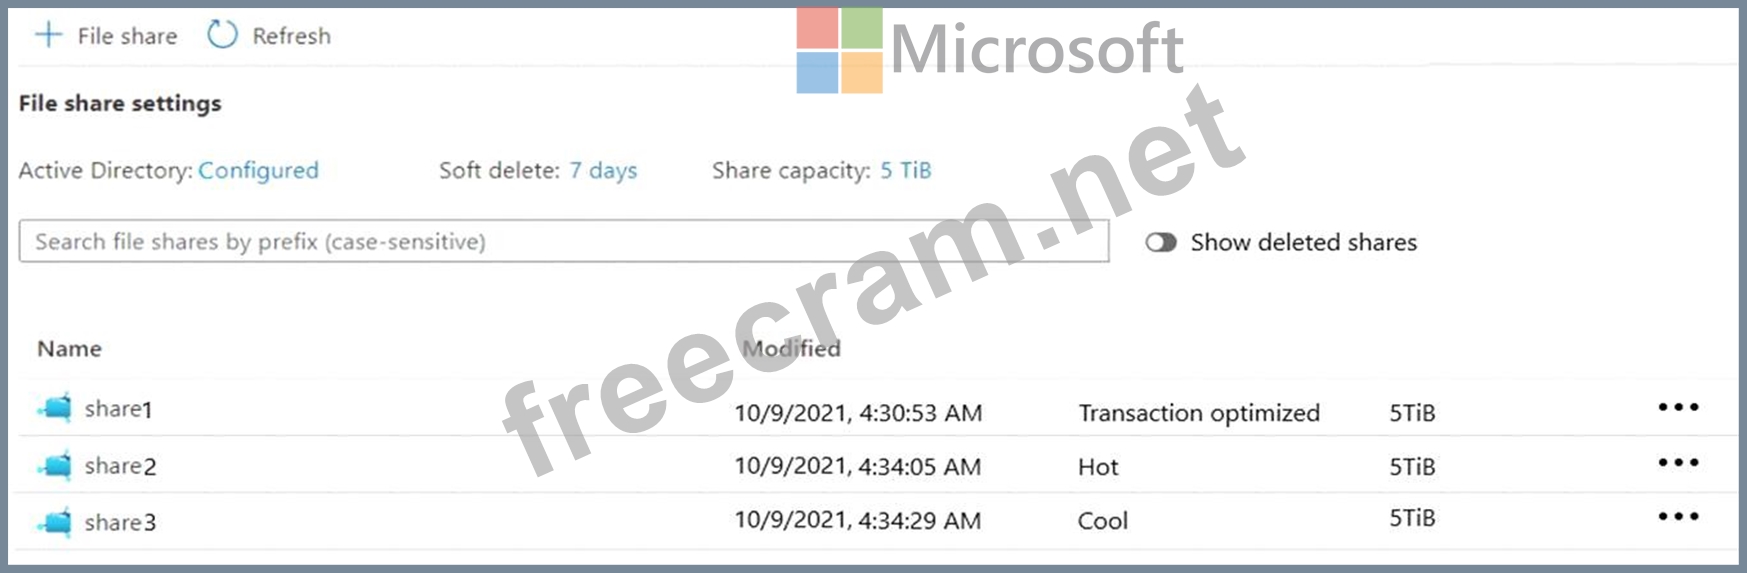The width and height of the screenshot is (1747, 573).
Task: Click the search file shares field
Action: [563, 242]
